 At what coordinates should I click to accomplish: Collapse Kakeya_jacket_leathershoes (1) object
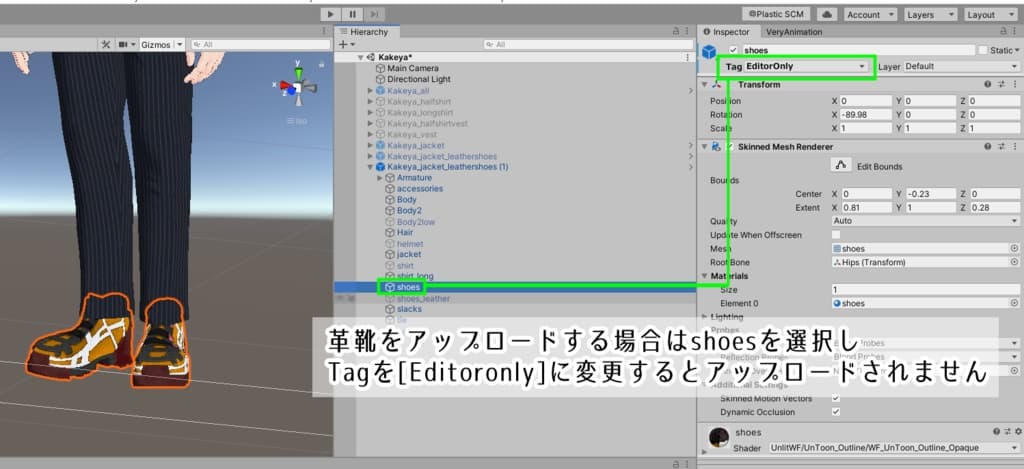(x=370, y=167)
